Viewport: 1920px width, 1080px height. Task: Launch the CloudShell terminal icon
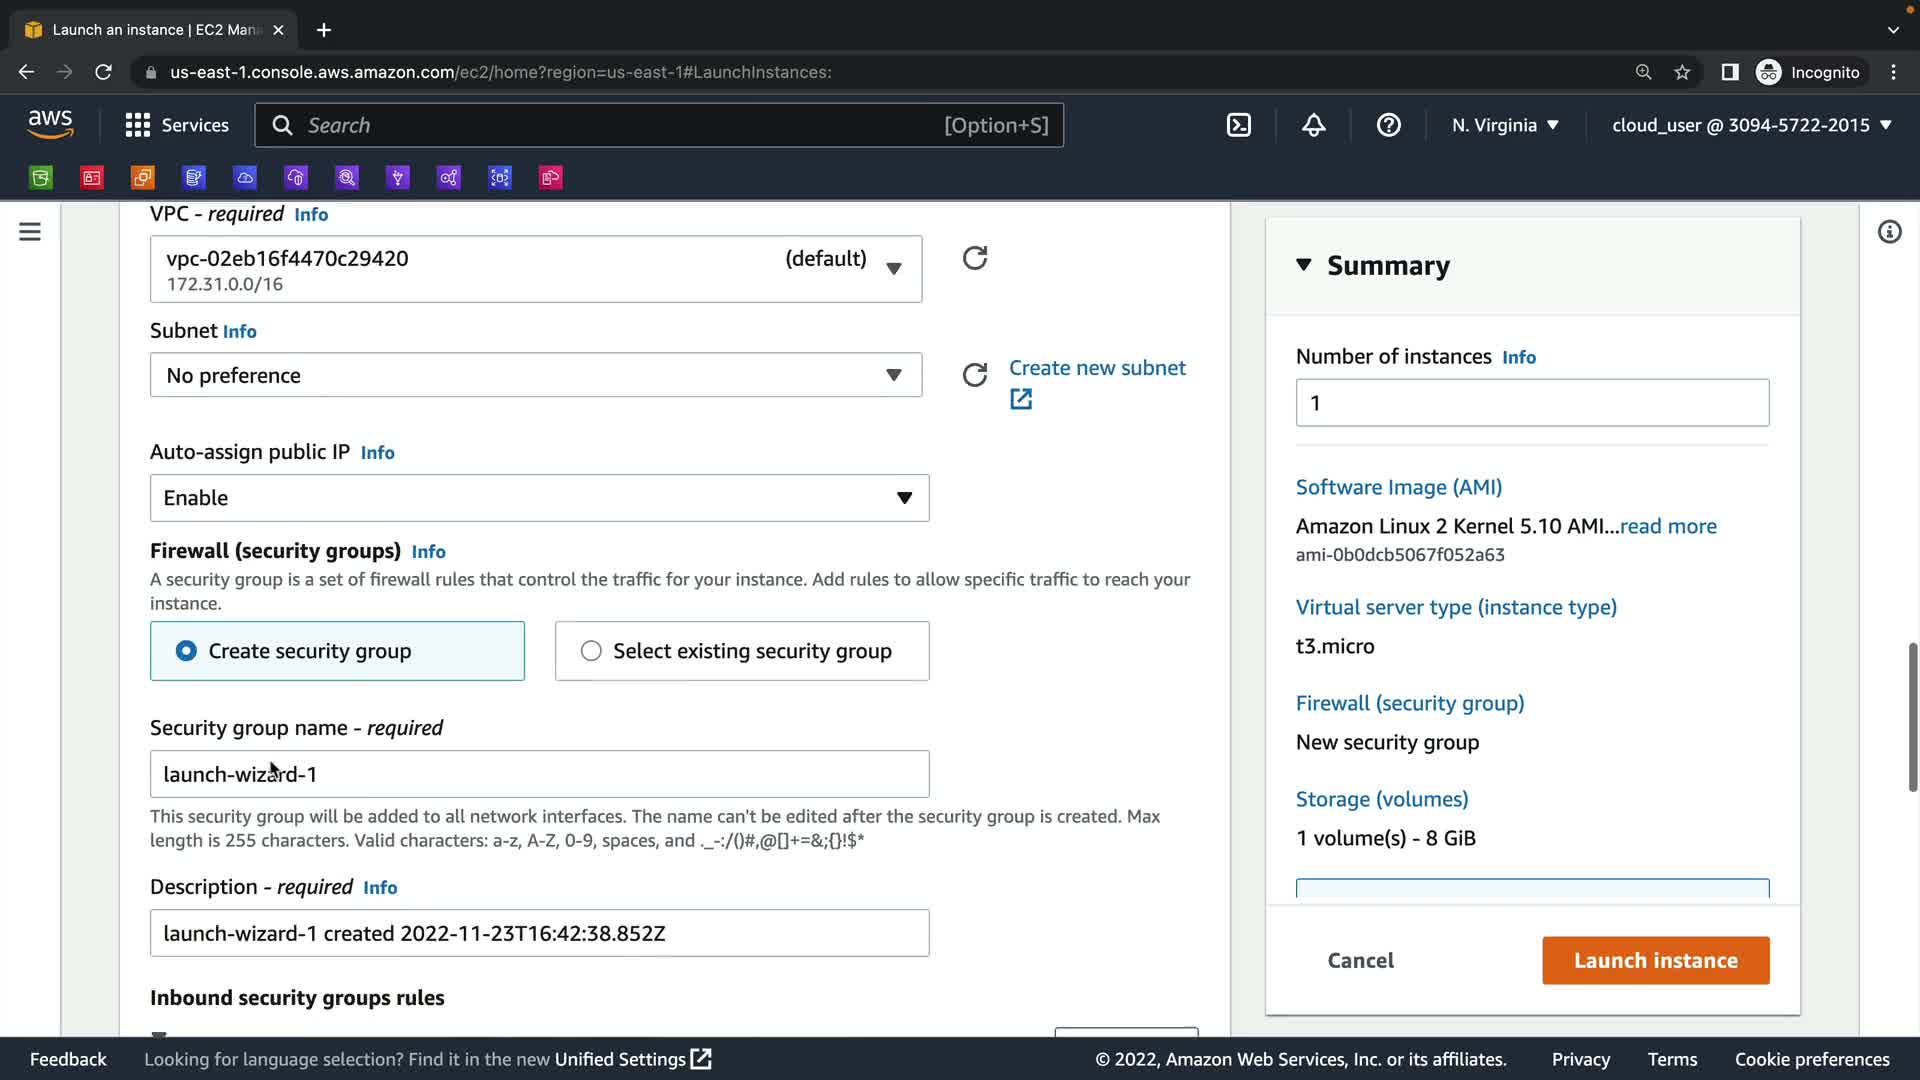[x=1238, y=125]
